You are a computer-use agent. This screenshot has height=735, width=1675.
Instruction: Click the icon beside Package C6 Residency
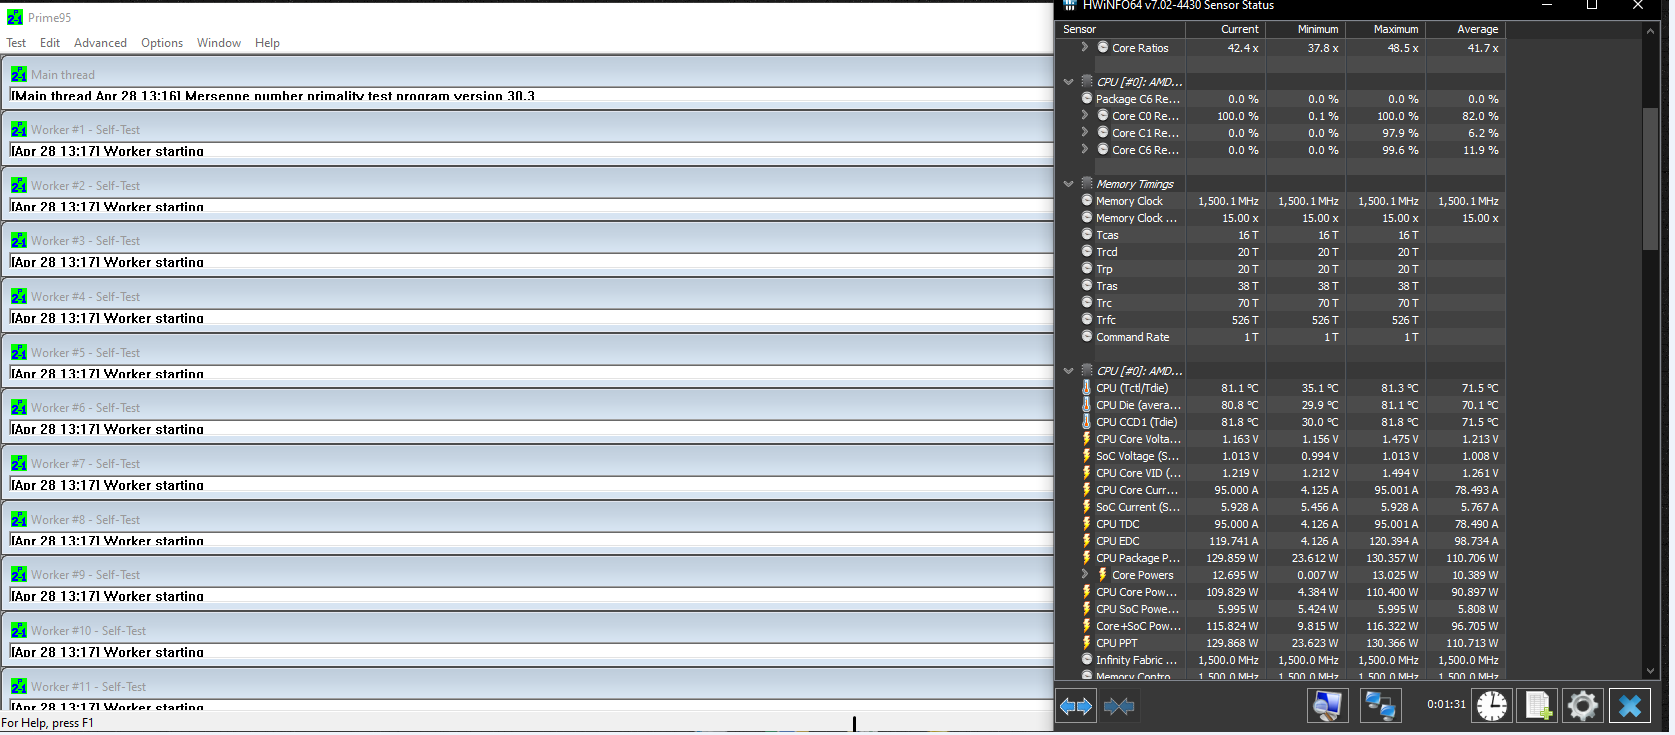[1087, 99]
